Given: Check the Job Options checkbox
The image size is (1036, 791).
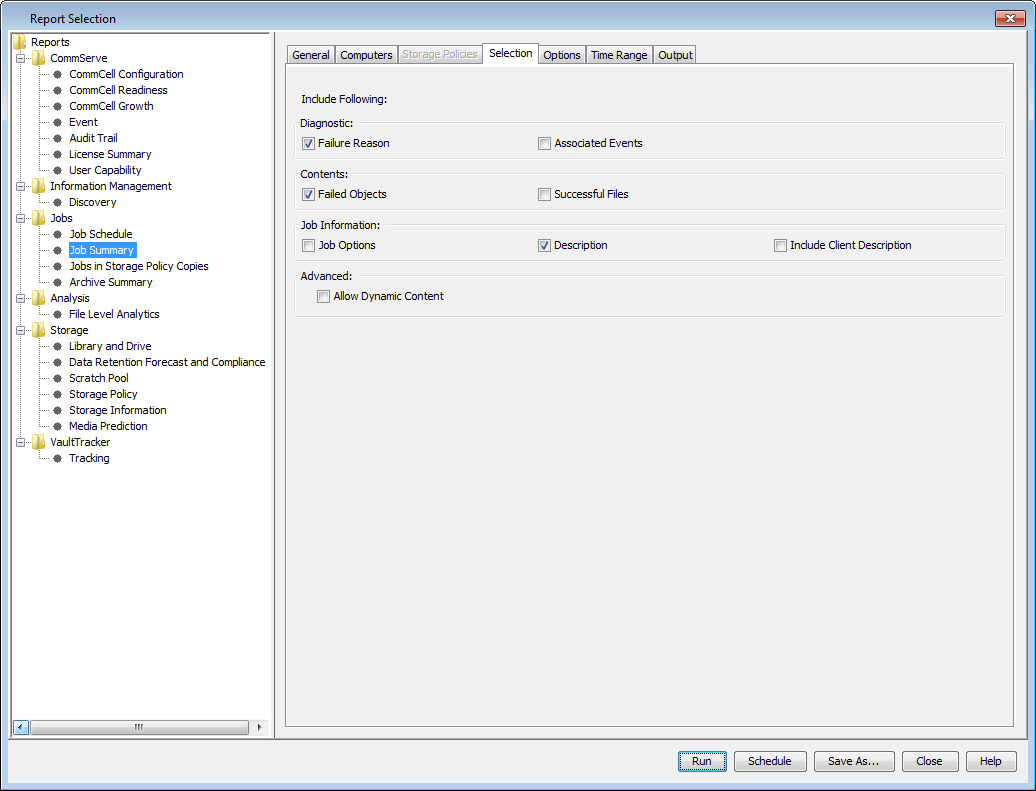Looking at the screenshot, I should [x=309, y=245].
